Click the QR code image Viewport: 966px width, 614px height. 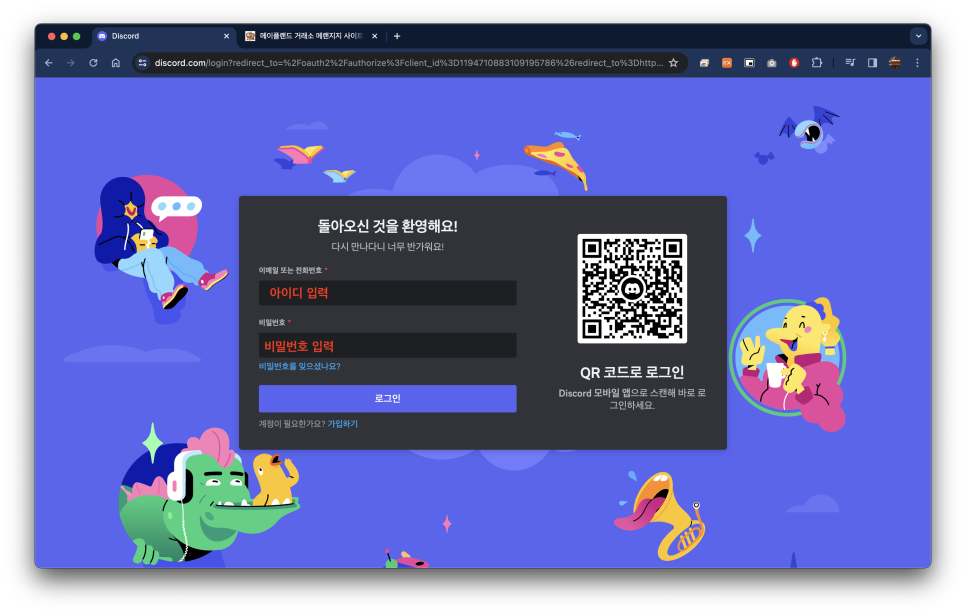(x=632, y=289)
